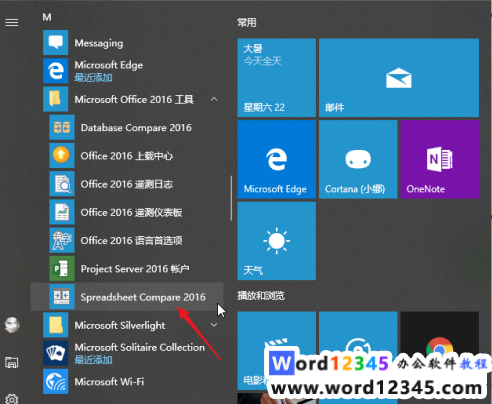Click the Office 2016 遥测仪表板 icon

click(62, 212)
